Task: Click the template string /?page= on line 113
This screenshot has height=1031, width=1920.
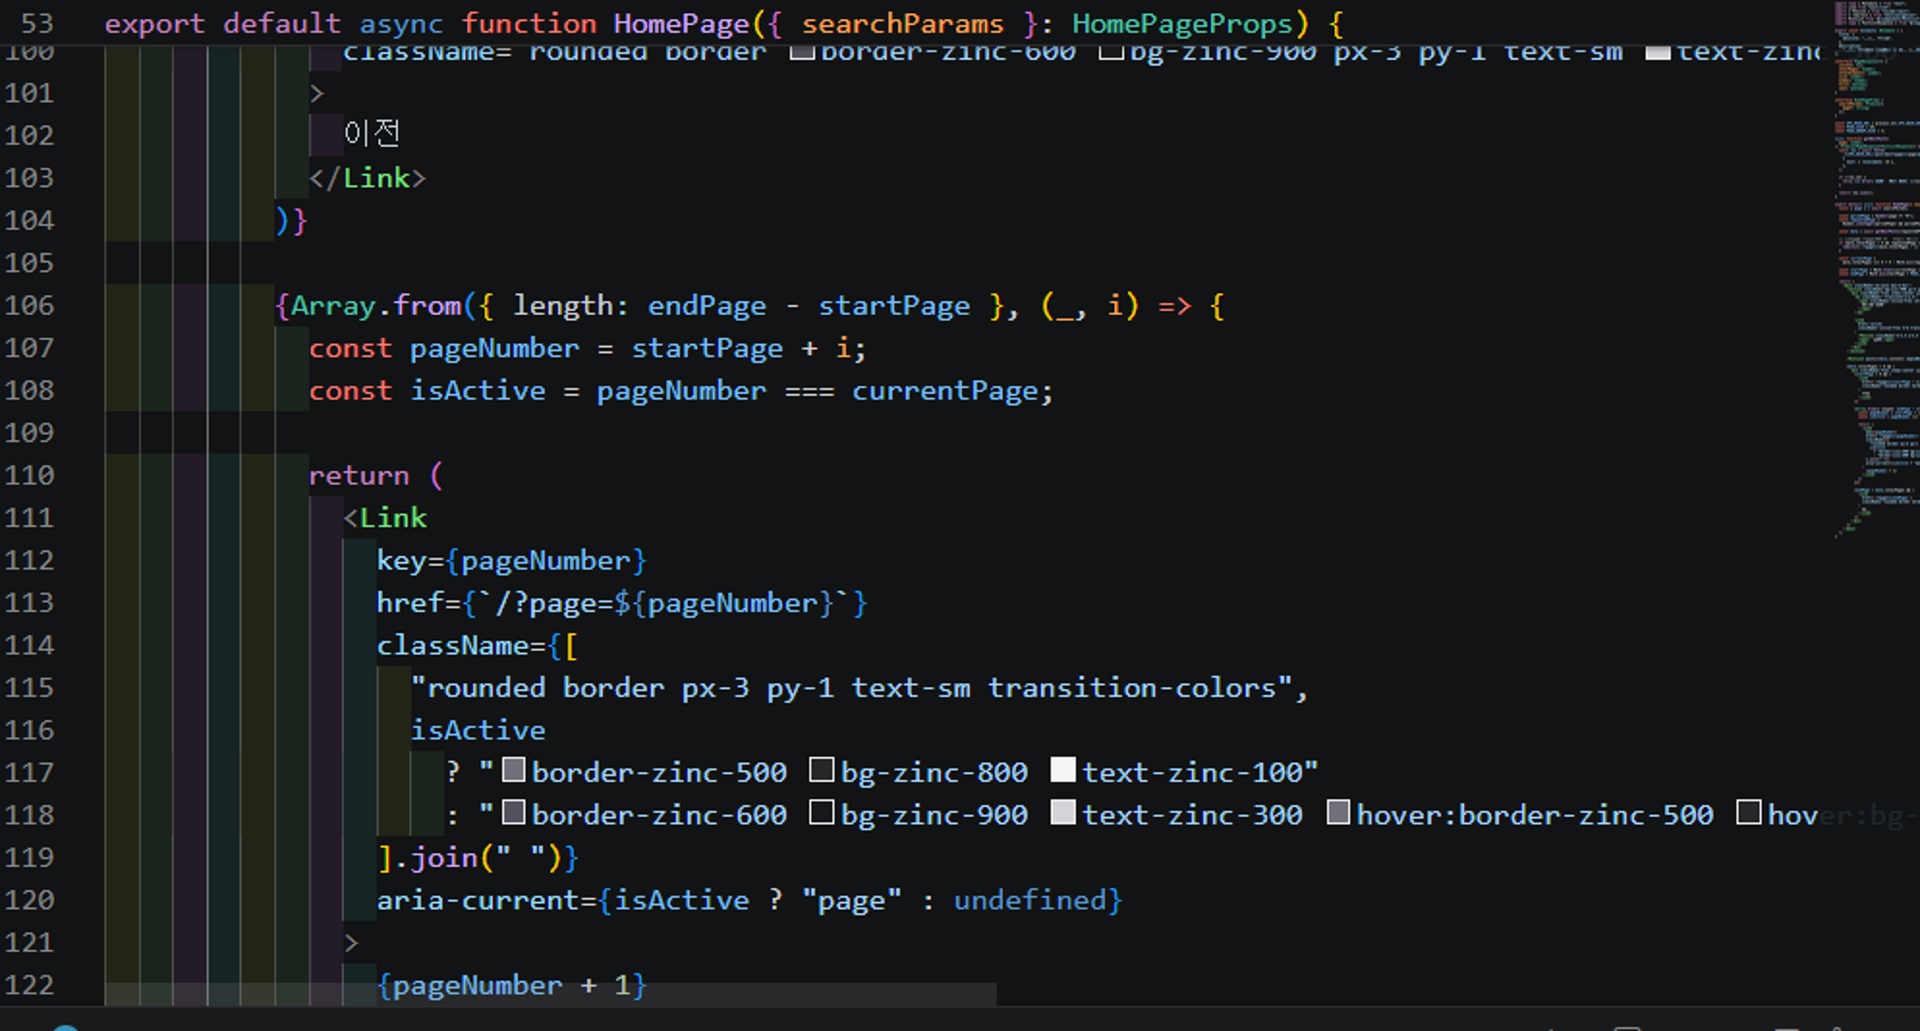Action: click(553, 603)
